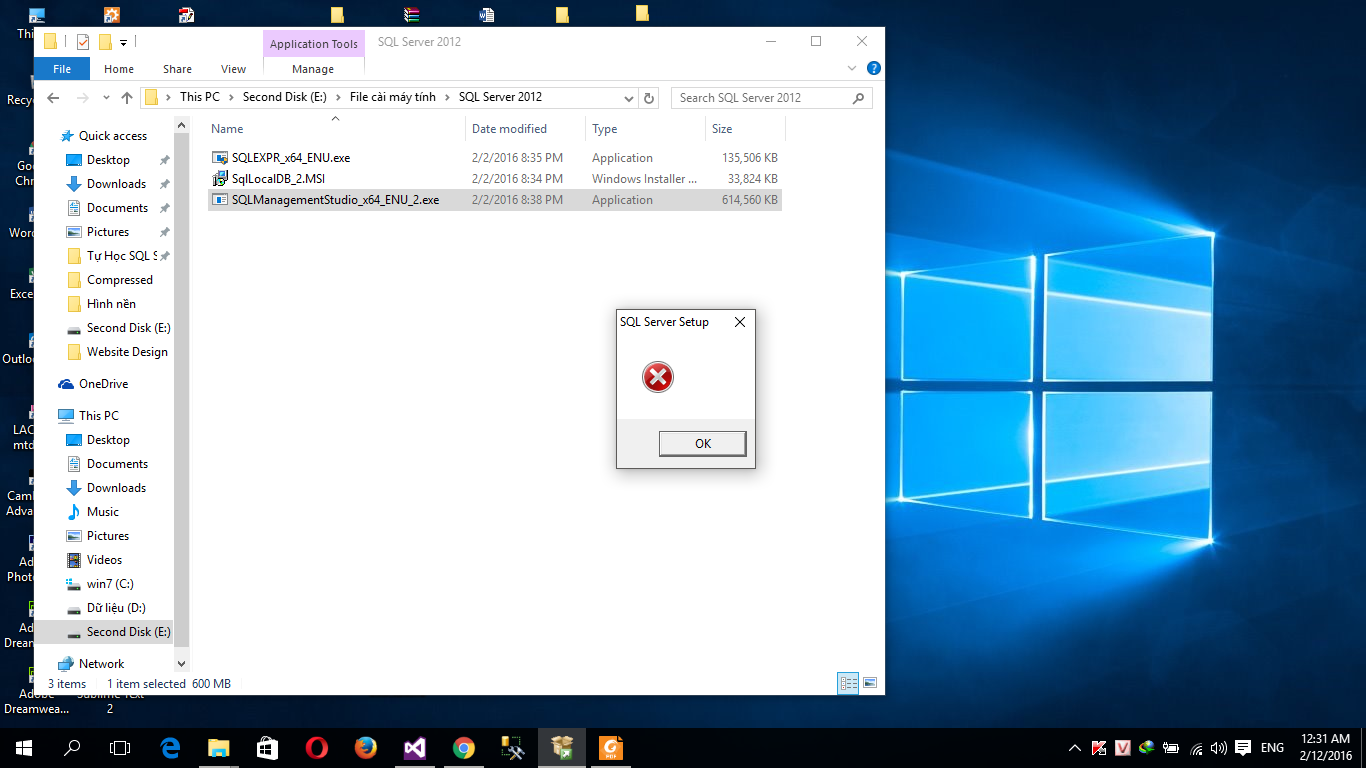Open Visual Studio from the taskbar

(414, 748)
